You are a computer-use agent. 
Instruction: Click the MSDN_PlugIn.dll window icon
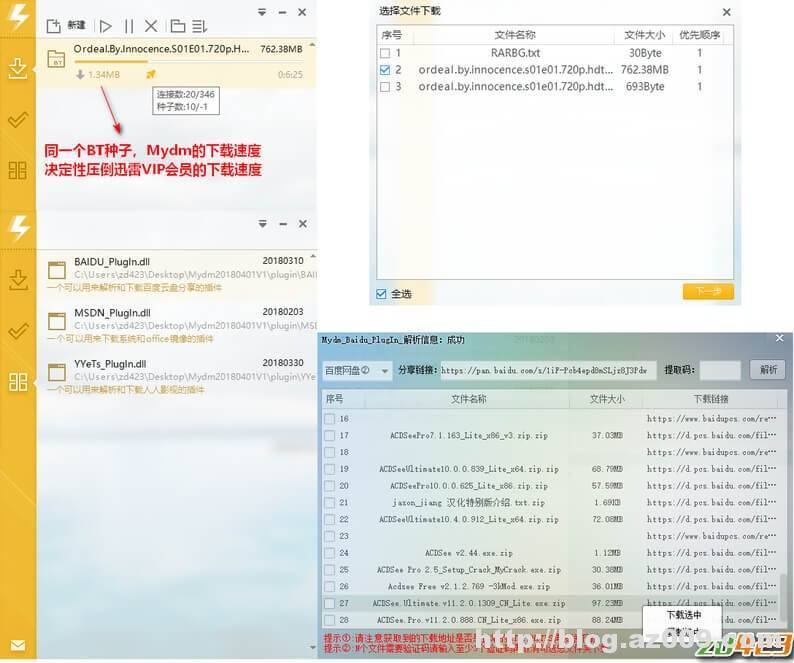coord(57,321)
